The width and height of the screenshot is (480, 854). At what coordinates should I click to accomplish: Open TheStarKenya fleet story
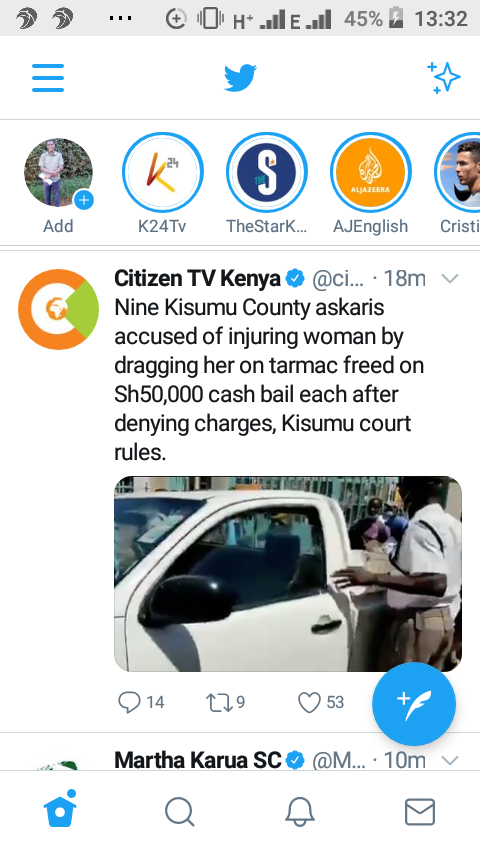[266, 173]
